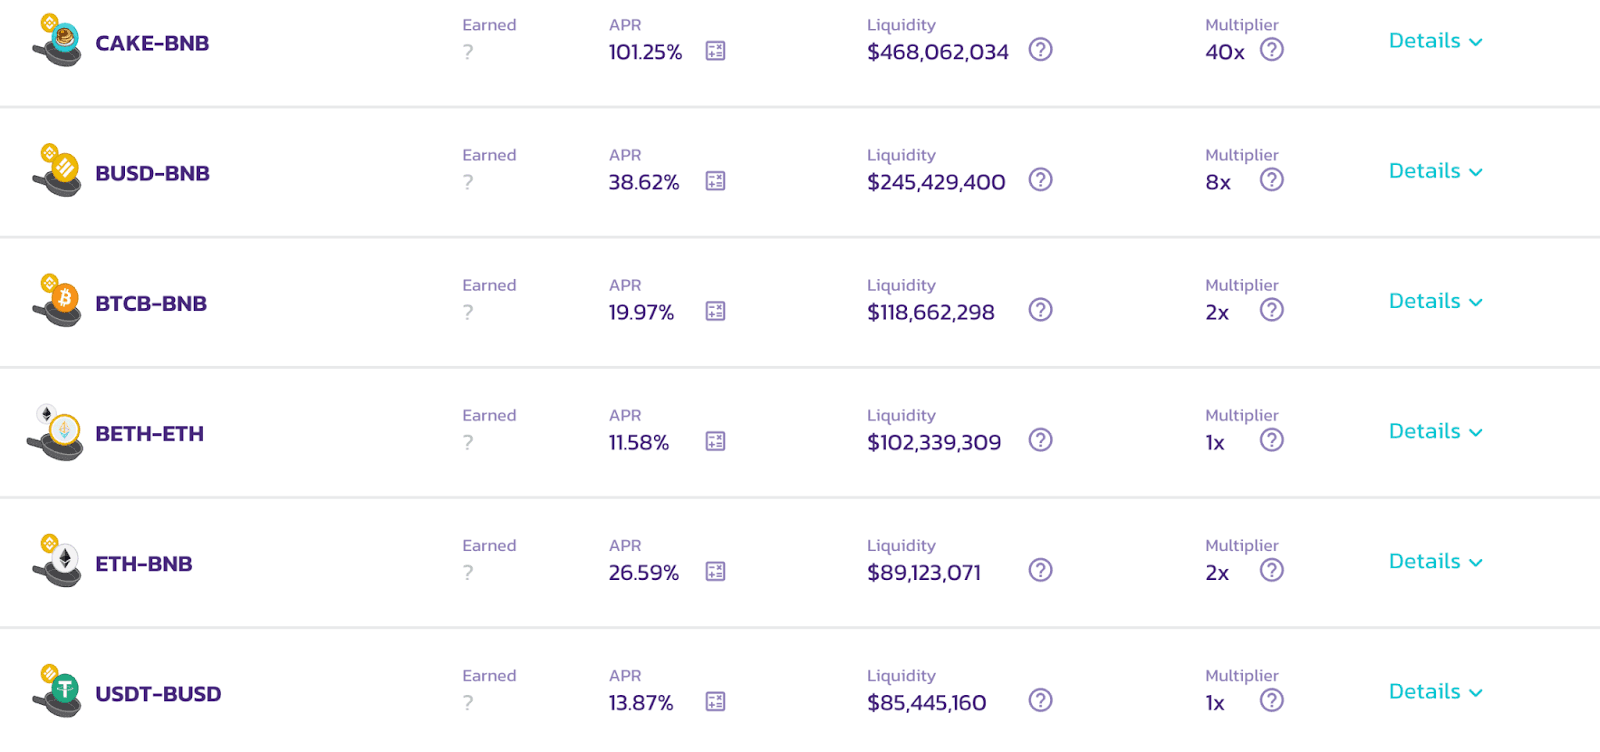
Task: Expand Details for the CAKE-BNB farm
Action: [x=1434, y=41]
